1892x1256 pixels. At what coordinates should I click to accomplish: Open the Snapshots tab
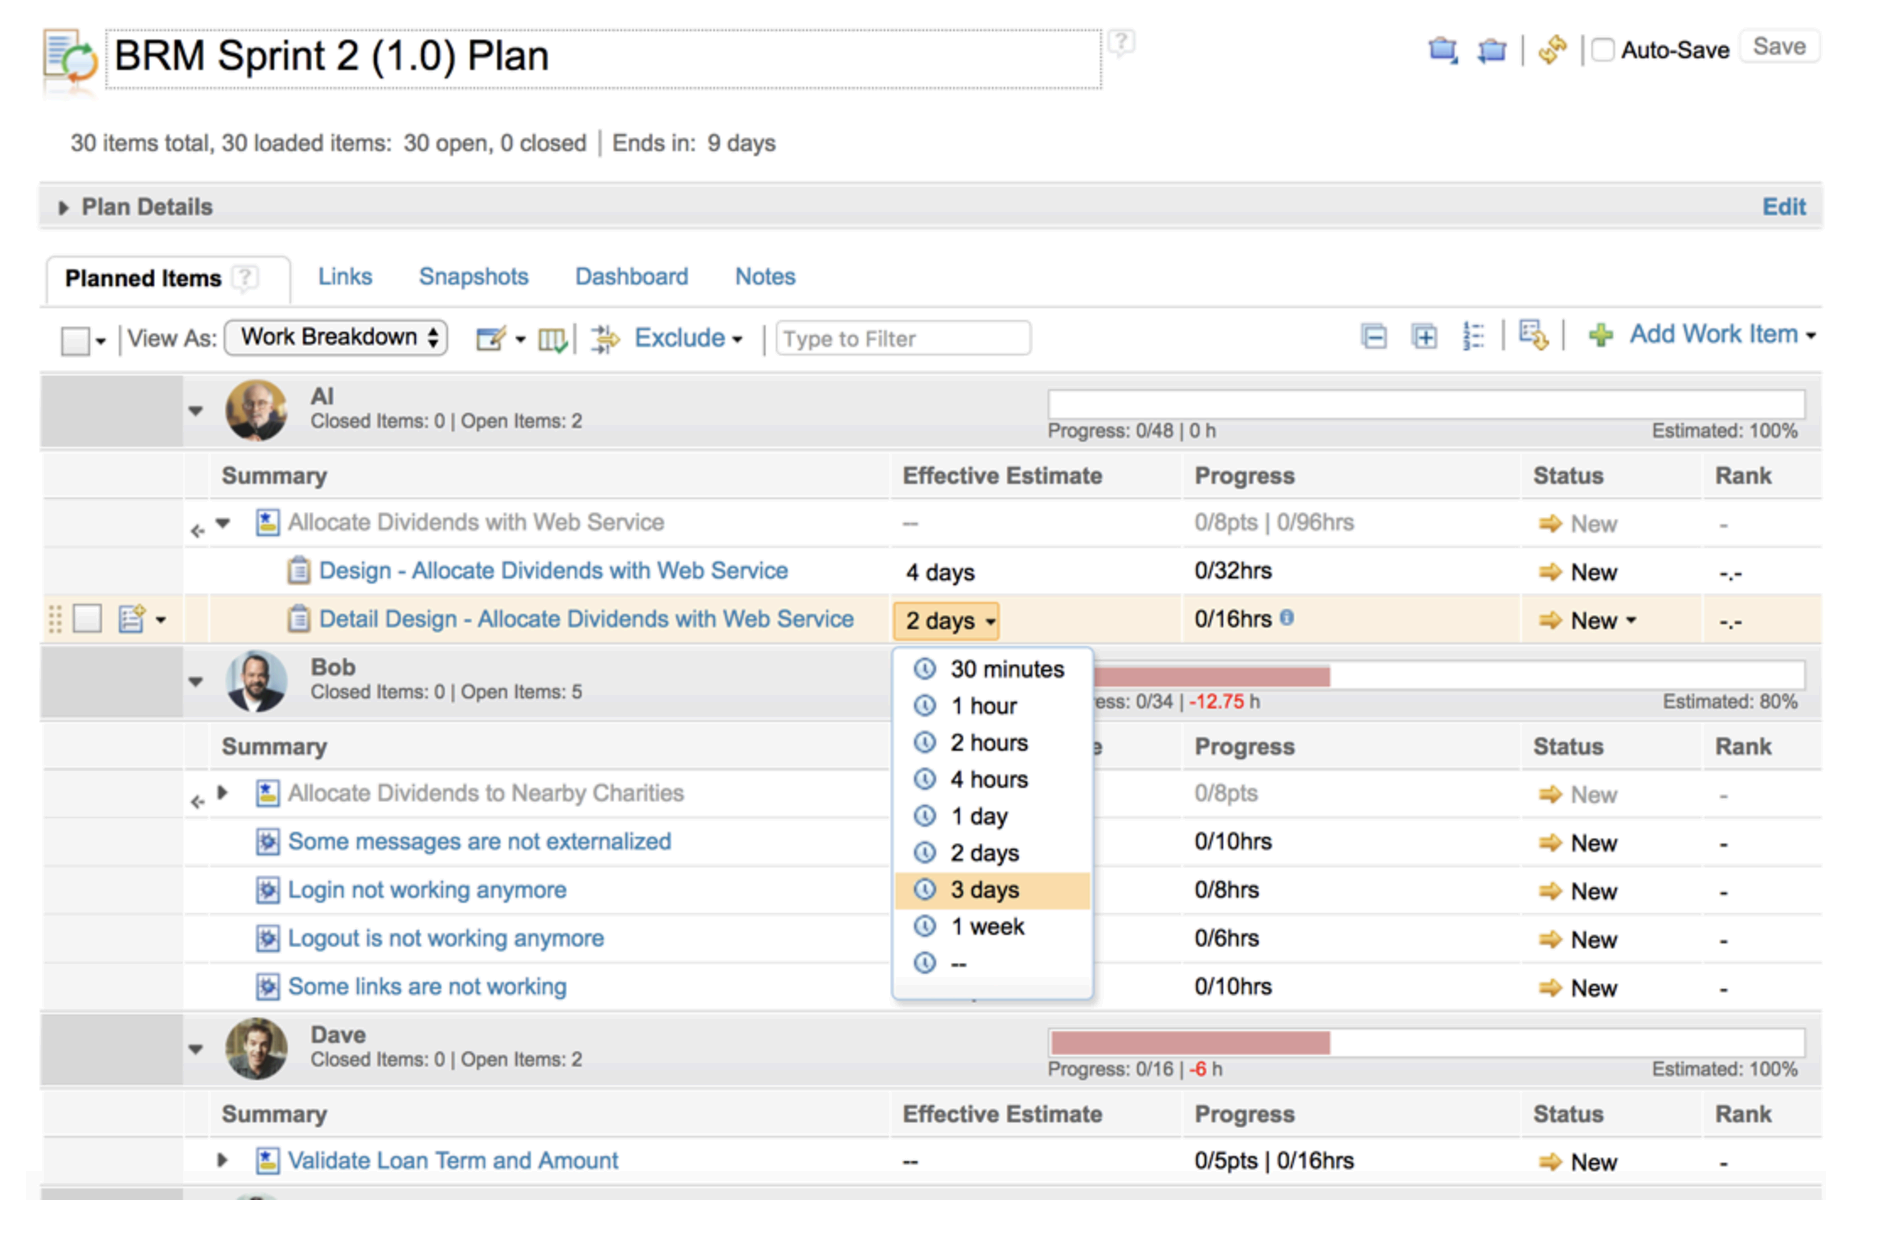click(x=473, y=276)
